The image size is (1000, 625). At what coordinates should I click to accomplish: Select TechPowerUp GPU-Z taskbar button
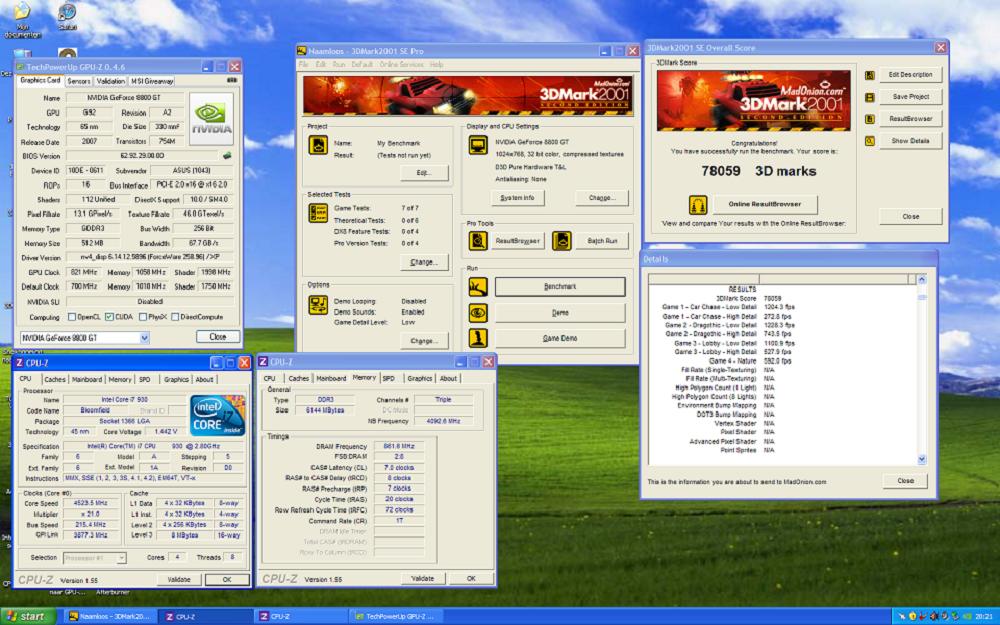pos(394,617)
